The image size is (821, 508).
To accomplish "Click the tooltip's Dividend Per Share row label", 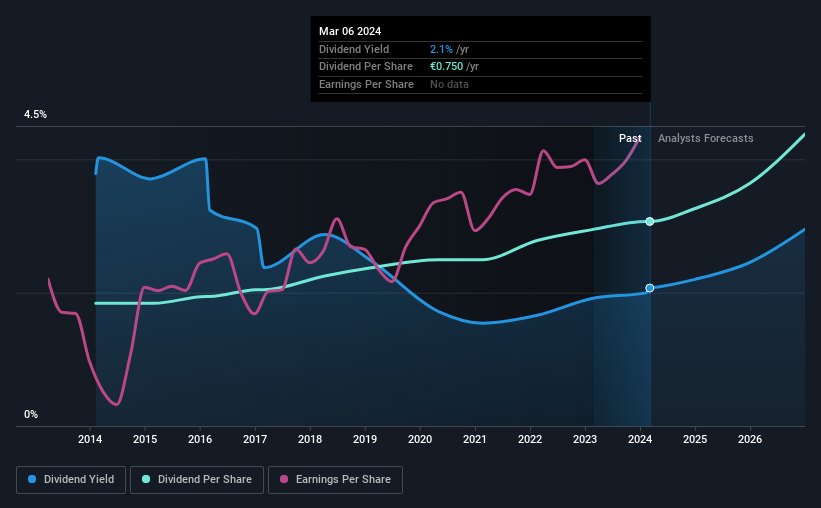I will point(365,67).
